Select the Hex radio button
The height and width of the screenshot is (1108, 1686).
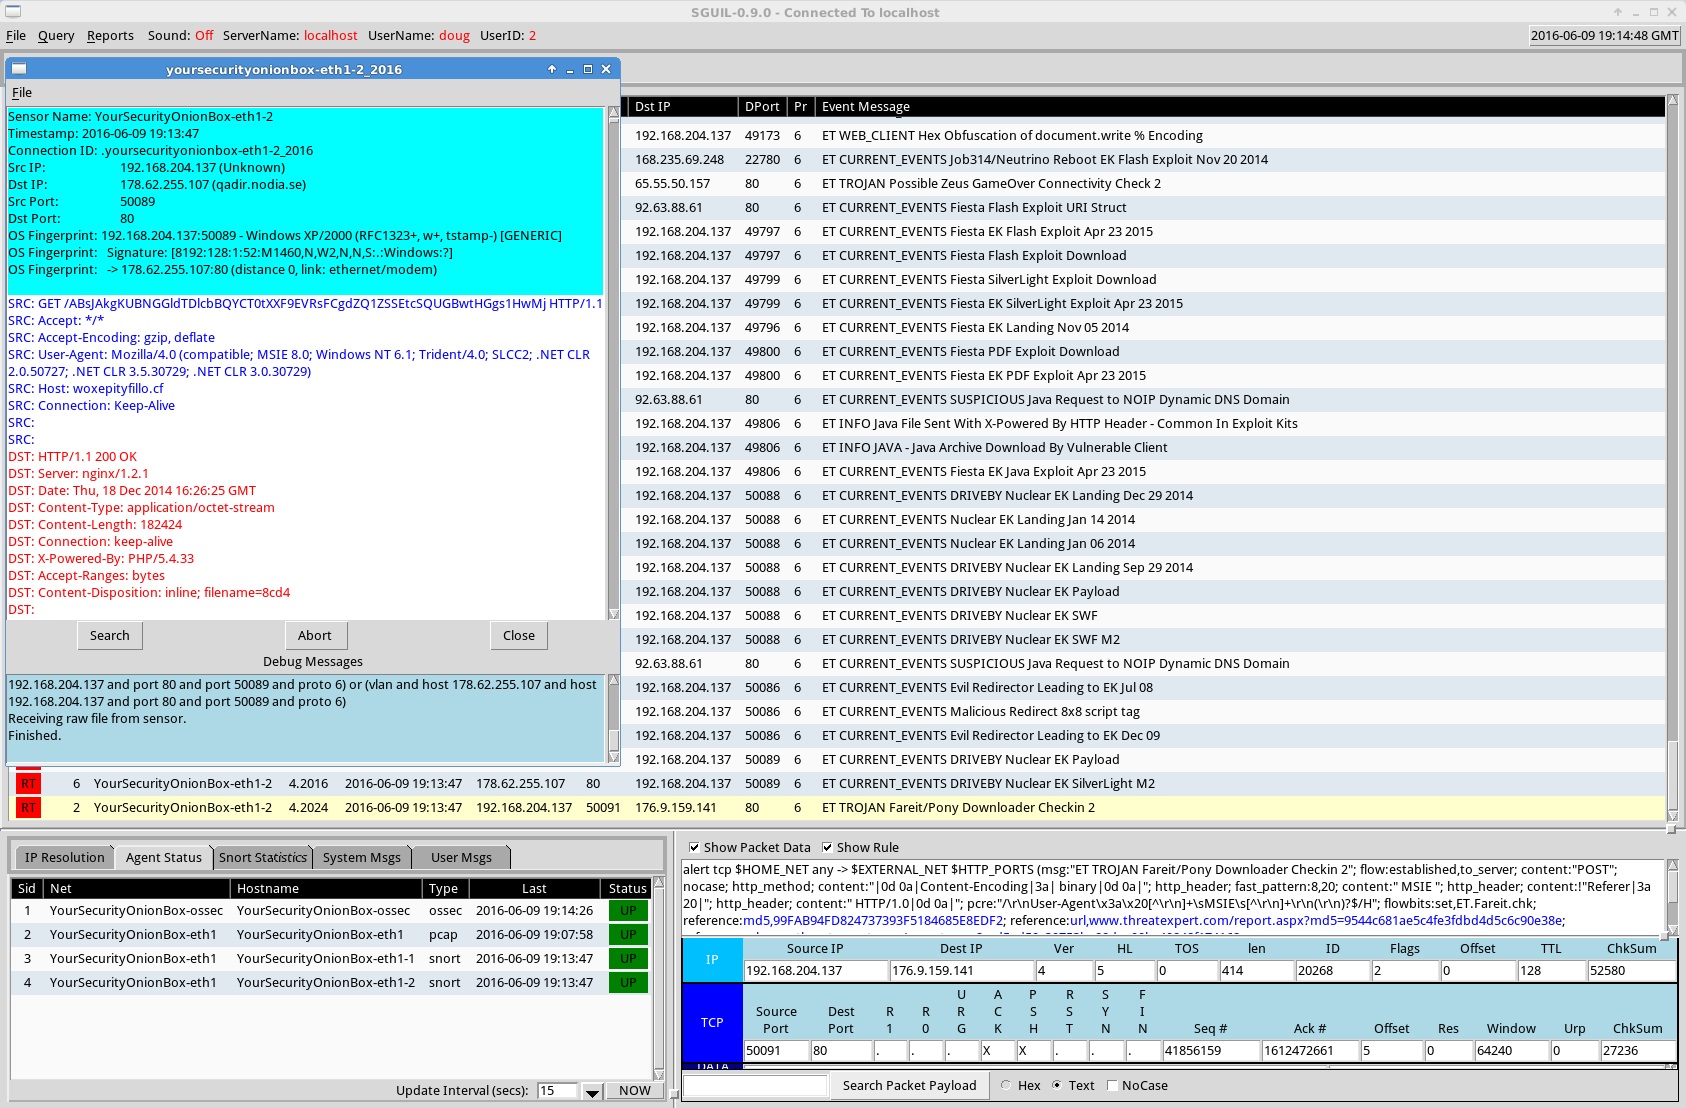pyautogui.click(x=1004, y=1085)
